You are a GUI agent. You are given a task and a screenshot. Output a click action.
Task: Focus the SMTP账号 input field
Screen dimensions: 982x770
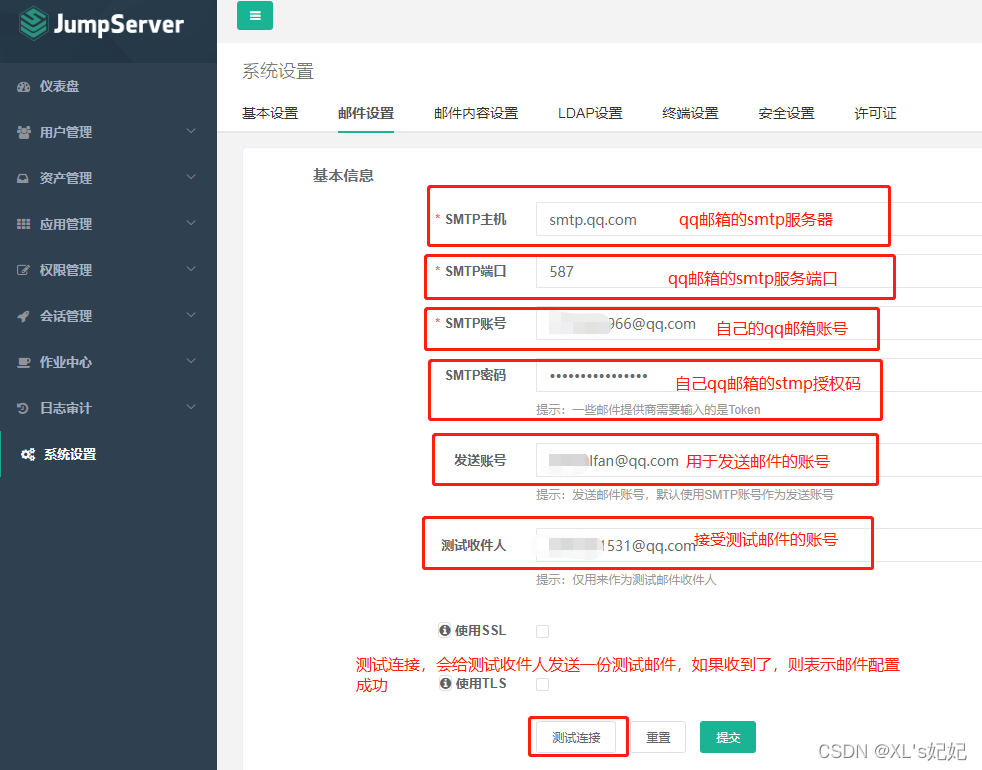point(759,323)
